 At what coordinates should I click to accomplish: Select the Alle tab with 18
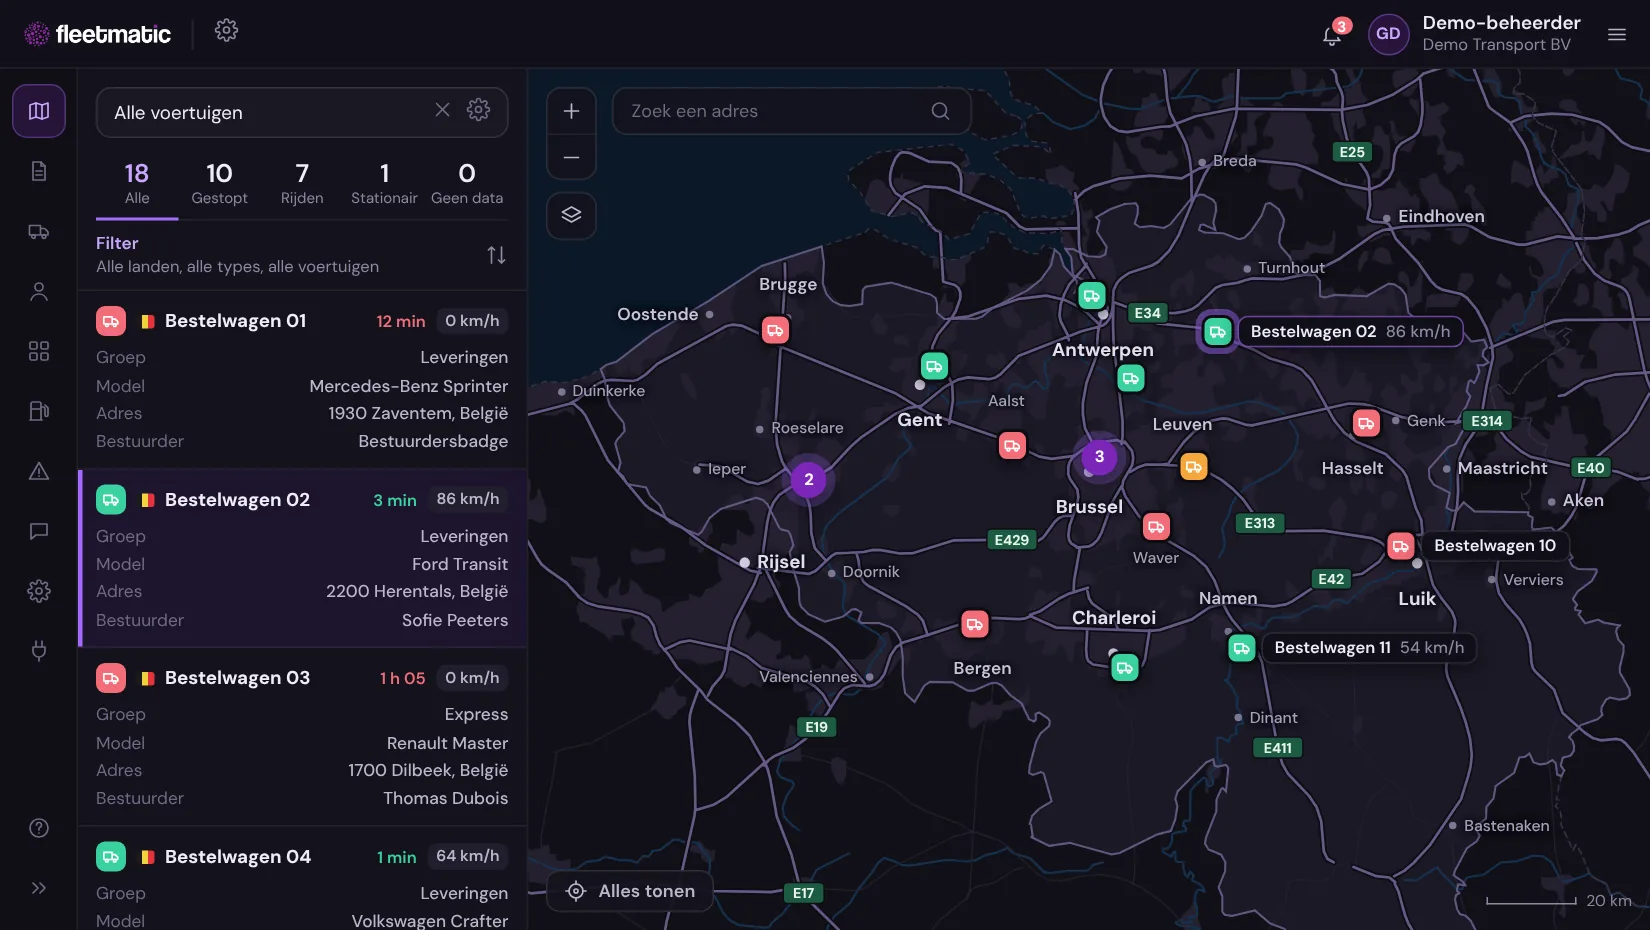coord(137,184)
